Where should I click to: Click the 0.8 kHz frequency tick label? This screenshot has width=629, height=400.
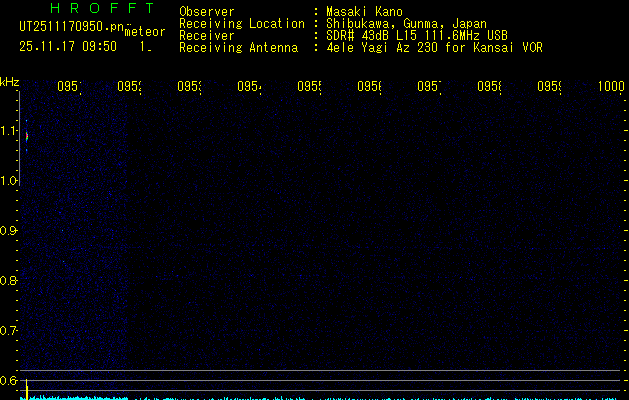pyautogui.click(x=8, y=280)
